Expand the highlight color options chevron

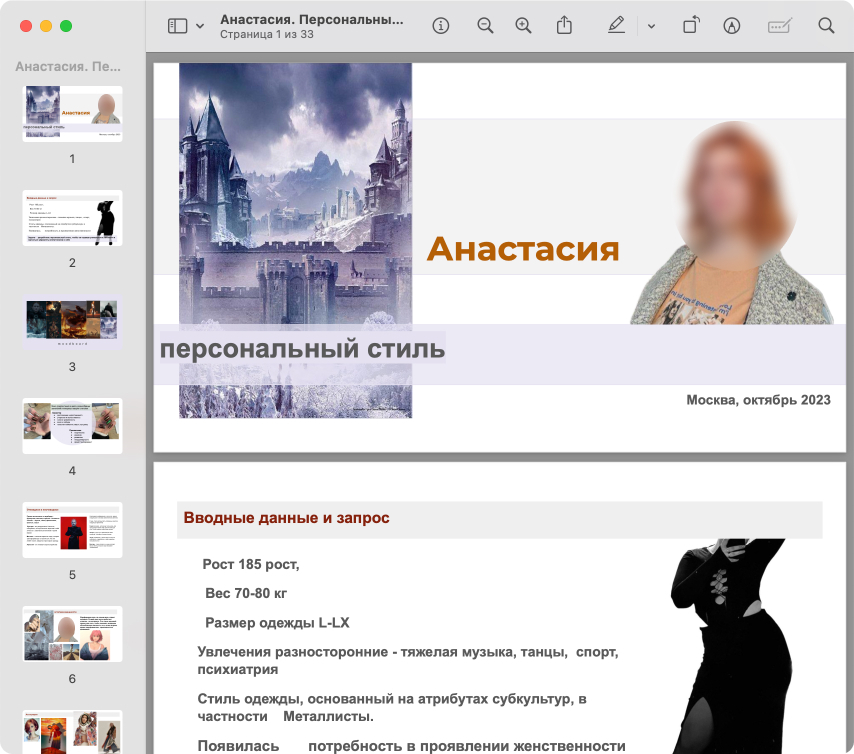click(x=651, y=26)
